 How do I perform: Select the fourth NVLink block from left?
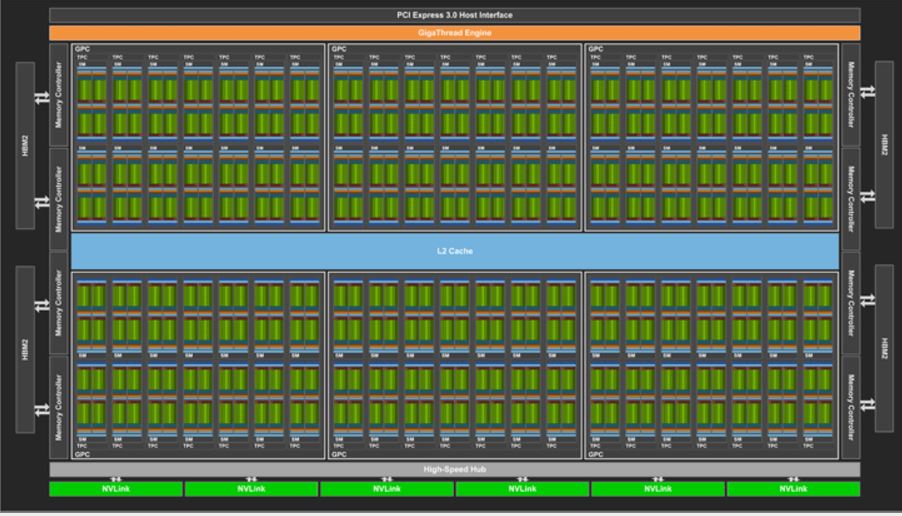[x=522, y=489]
